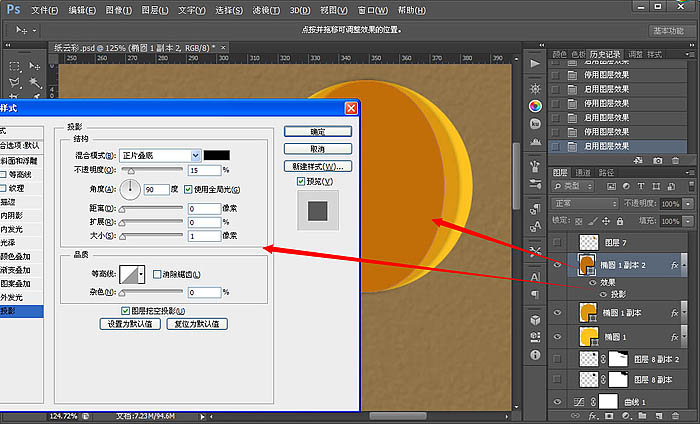Open the 文件(F) menu
Viewport: 700px width, 424px height.
(x=45, y=10)
